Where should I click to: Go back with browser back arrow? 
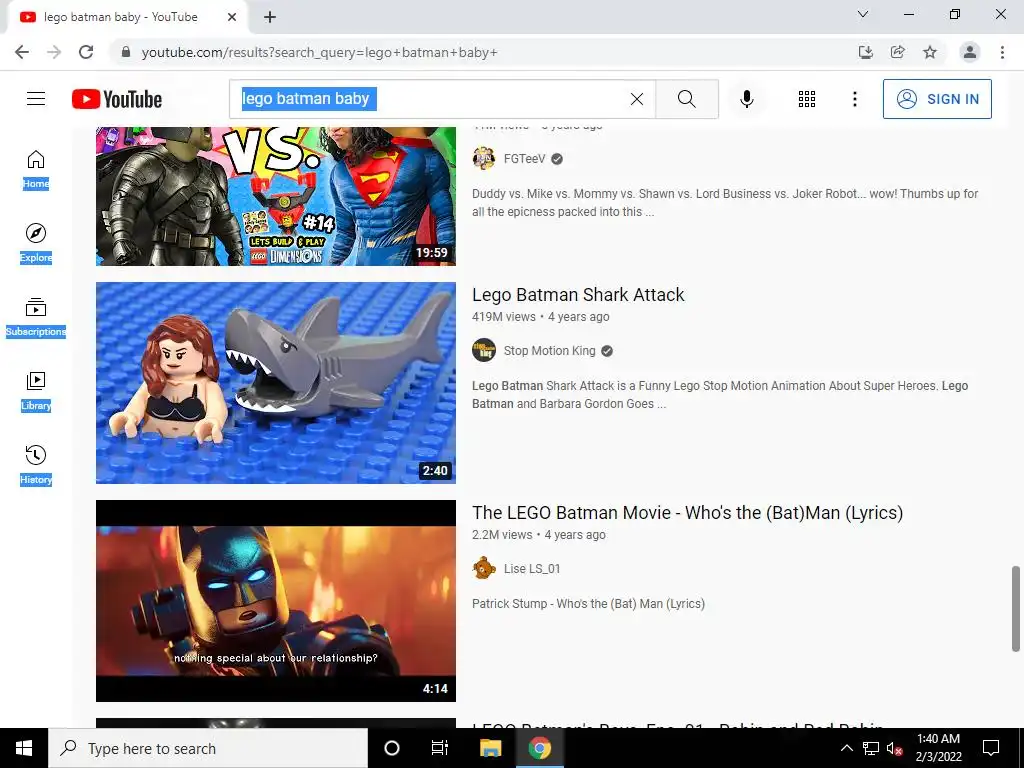point(22,52)
